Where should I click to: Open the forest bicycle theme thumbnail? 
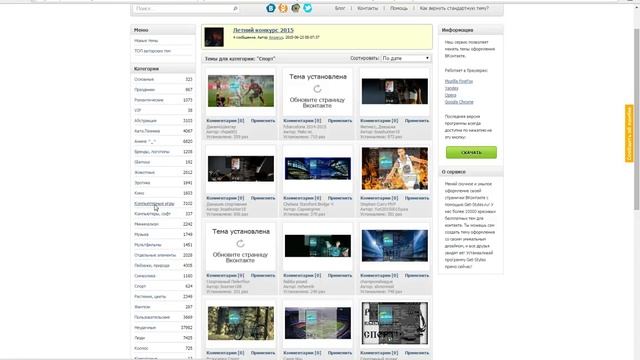click(x=241, y=323)
